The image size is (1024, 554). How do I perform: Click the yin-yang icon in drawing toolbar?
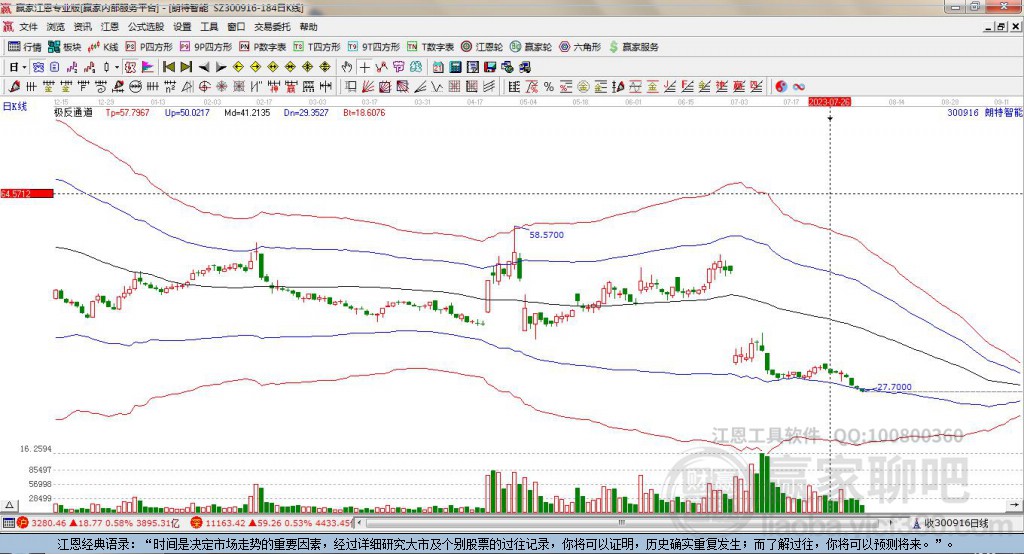[781, 86]
